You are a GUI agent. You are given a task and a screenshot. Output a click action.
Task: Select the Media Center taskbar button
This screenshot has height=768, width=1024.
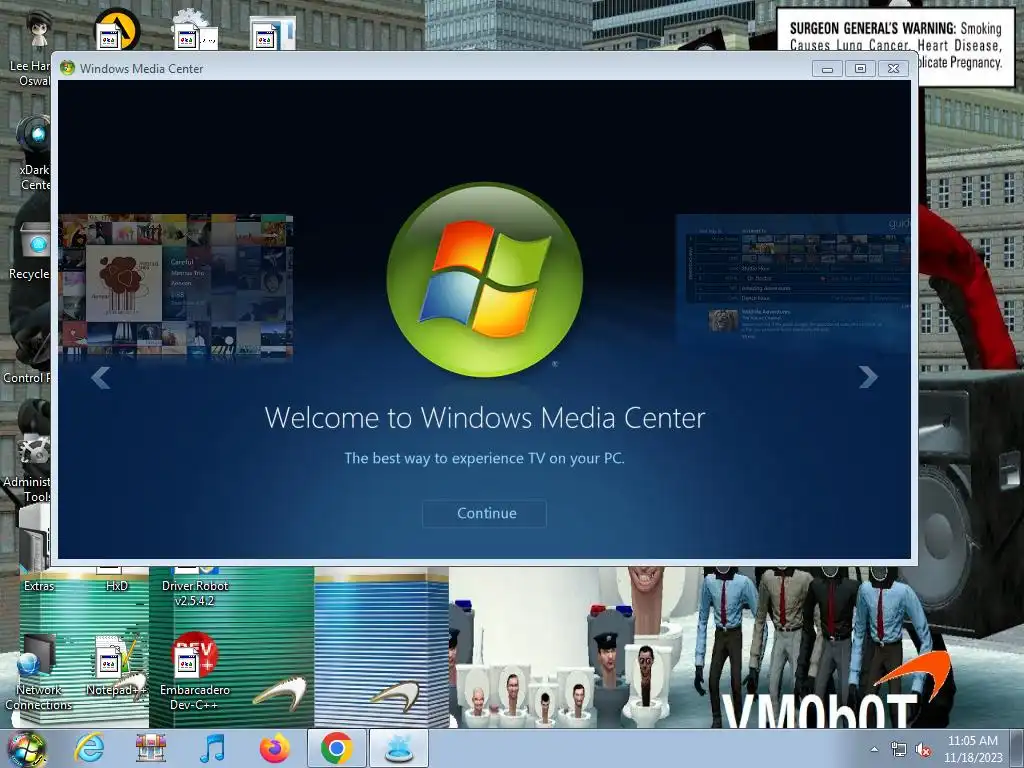[399, 748]
